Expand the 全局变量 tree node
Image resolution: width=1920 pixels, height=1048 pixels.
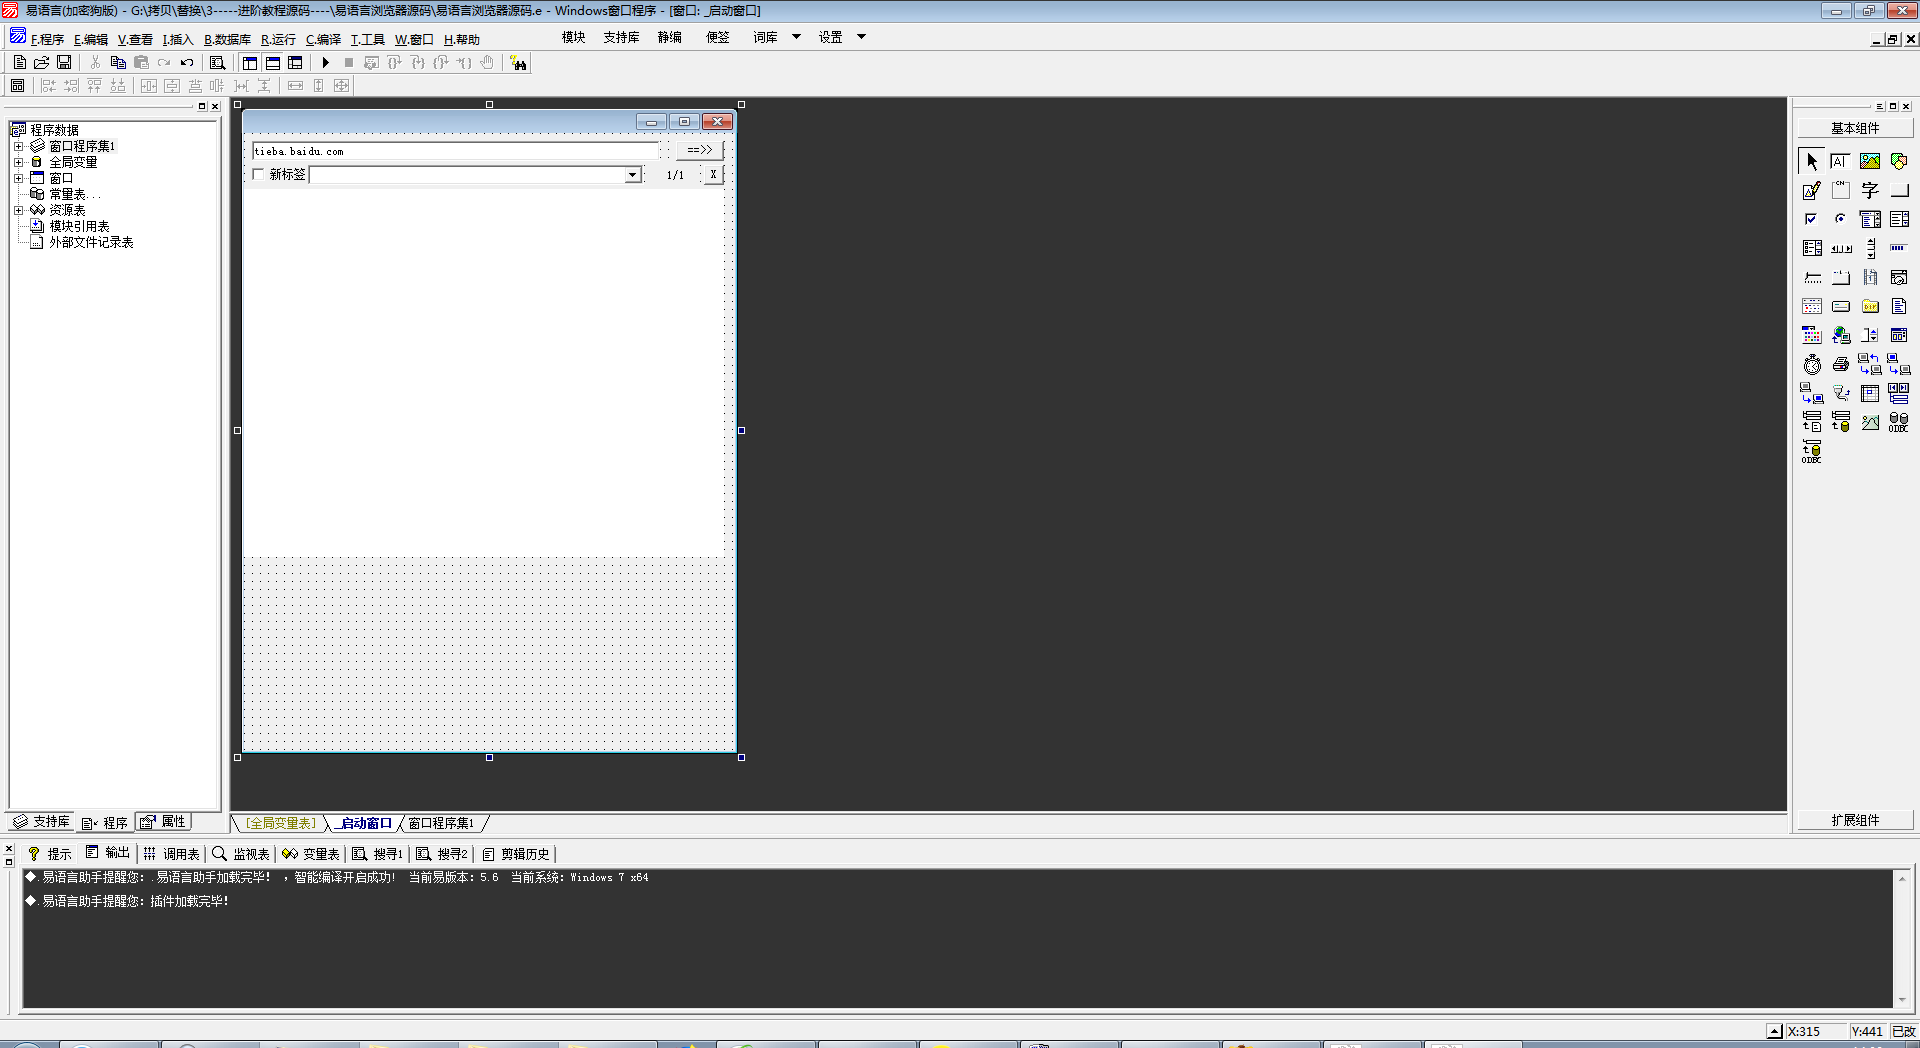(x=18, y=162)
